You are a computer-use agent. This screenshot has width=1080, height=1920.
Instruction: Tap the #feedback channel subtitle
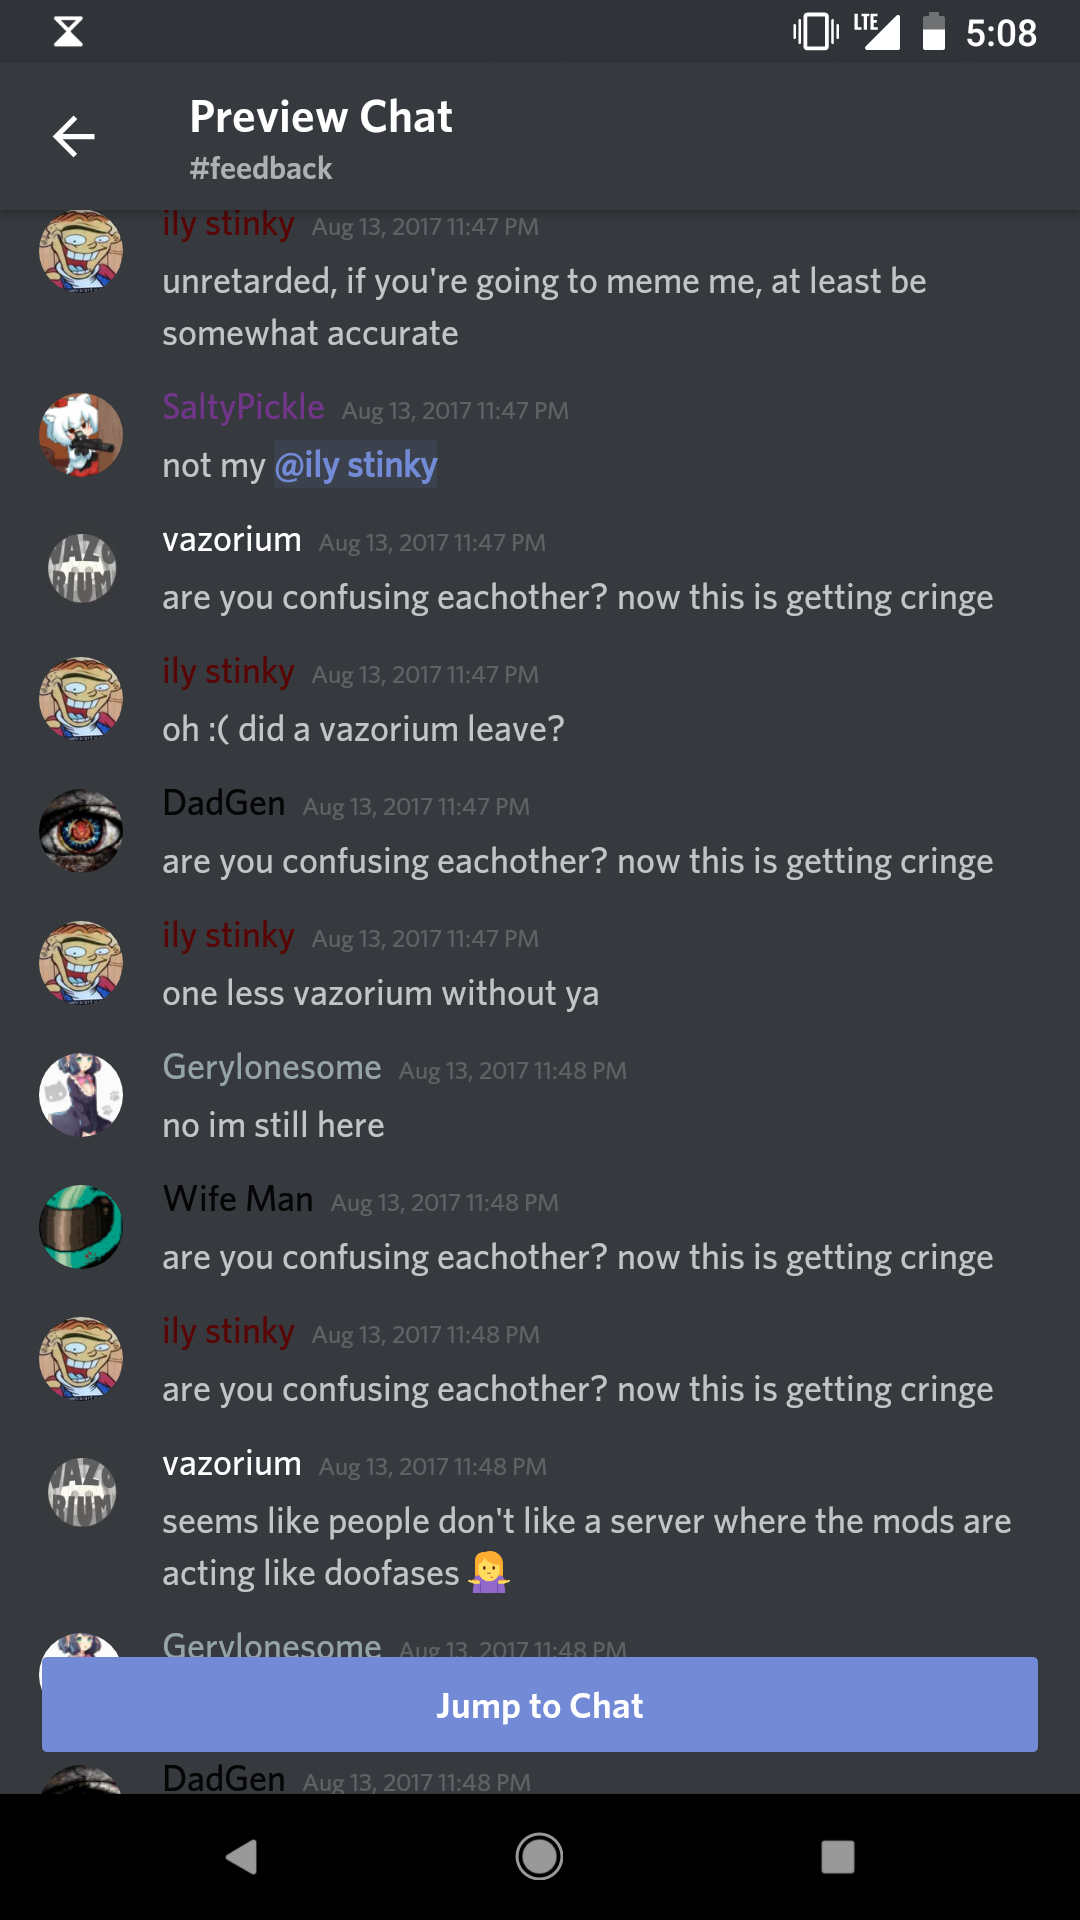coord(261,168)
